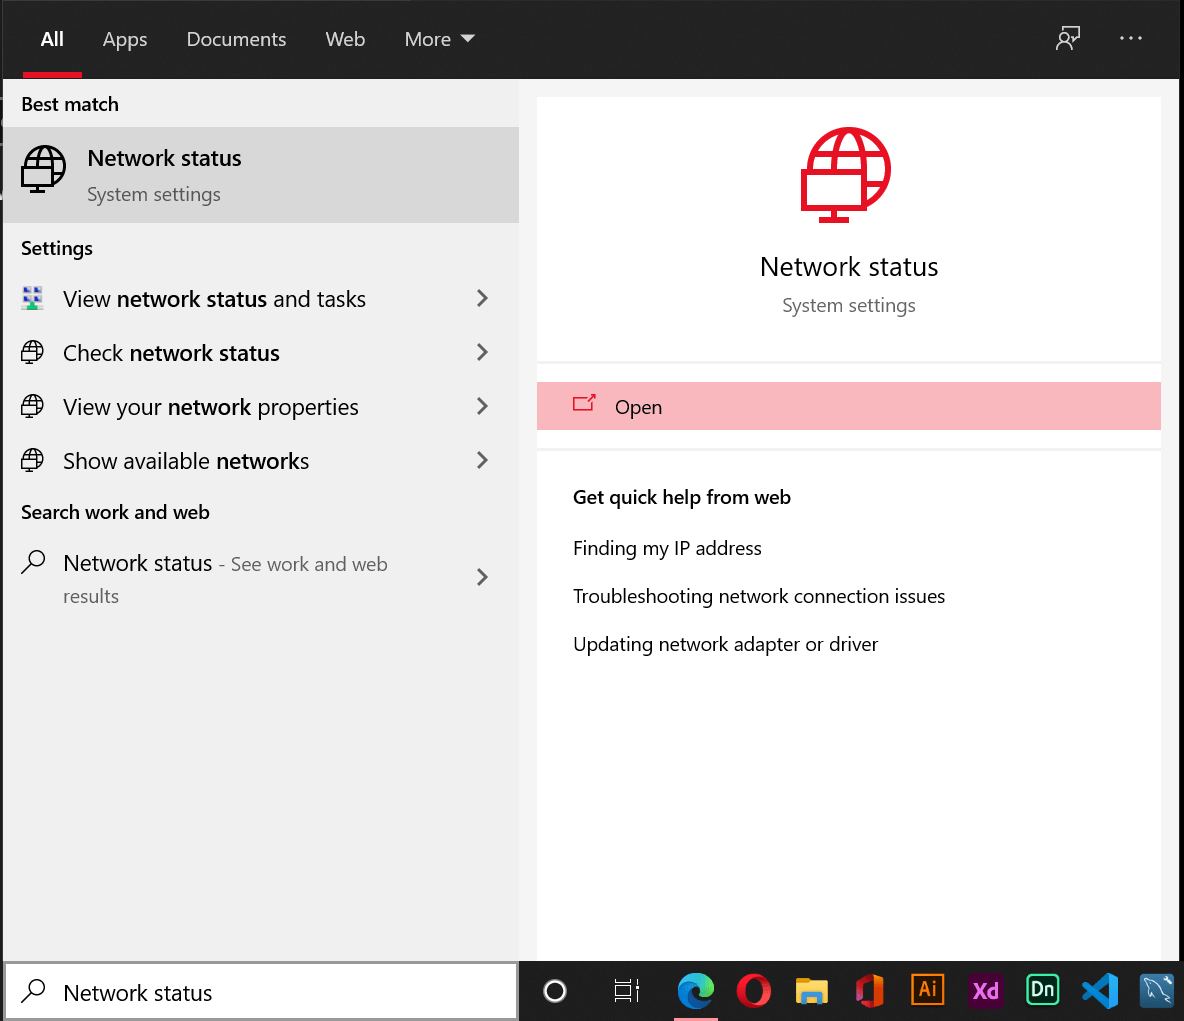Open the Finding my IP address help link

point(667,548)
